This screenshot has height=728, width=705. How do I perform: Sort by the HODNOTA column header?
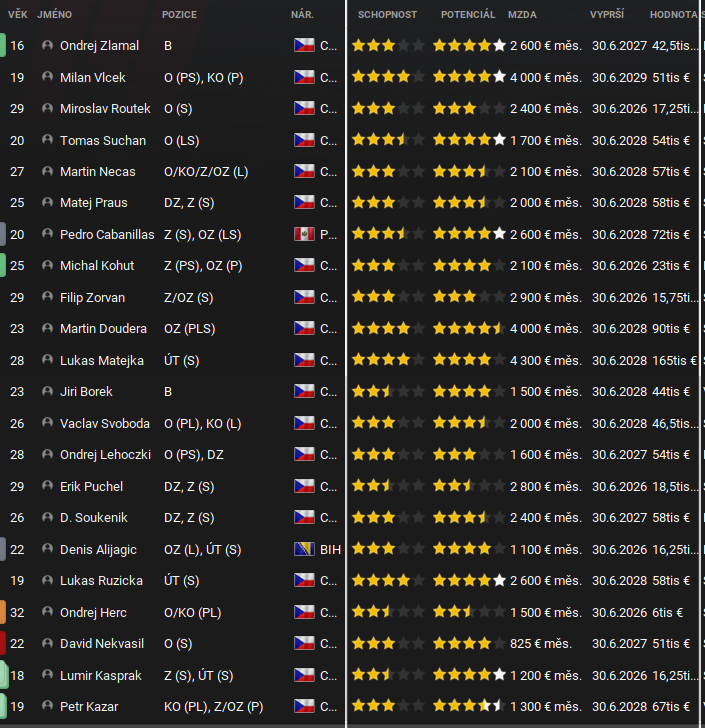click(x=673, y=14)
